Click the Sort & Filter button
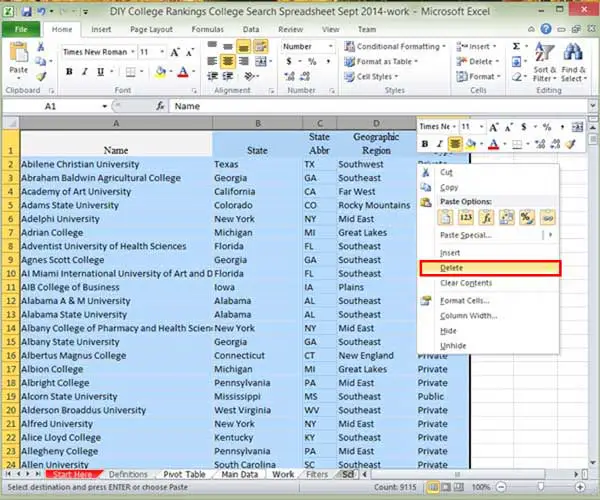This screenshot has height=500, width=600. click(x=545, y=61)
